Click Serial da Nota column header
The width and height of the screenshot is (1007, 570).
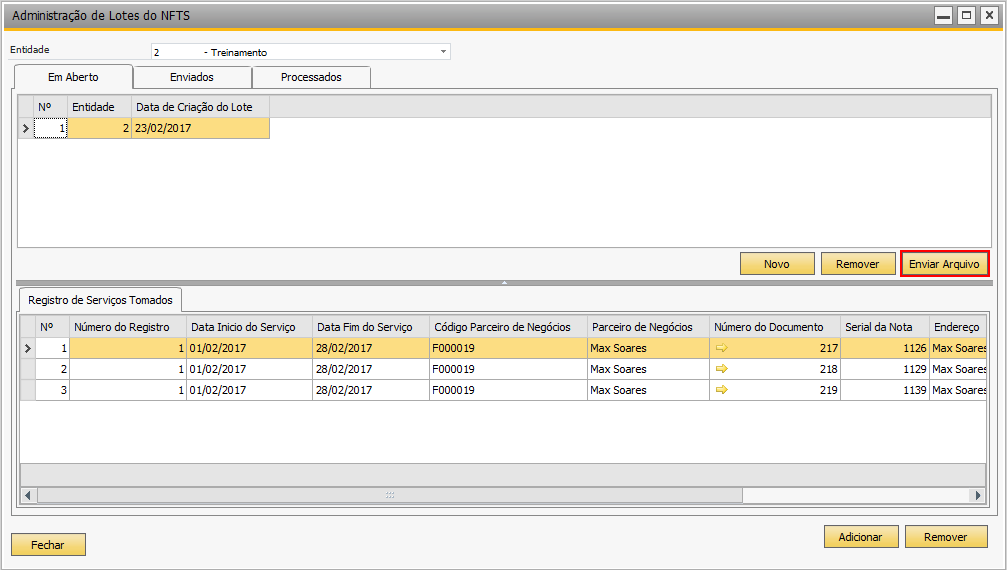(x=884, y=327)
